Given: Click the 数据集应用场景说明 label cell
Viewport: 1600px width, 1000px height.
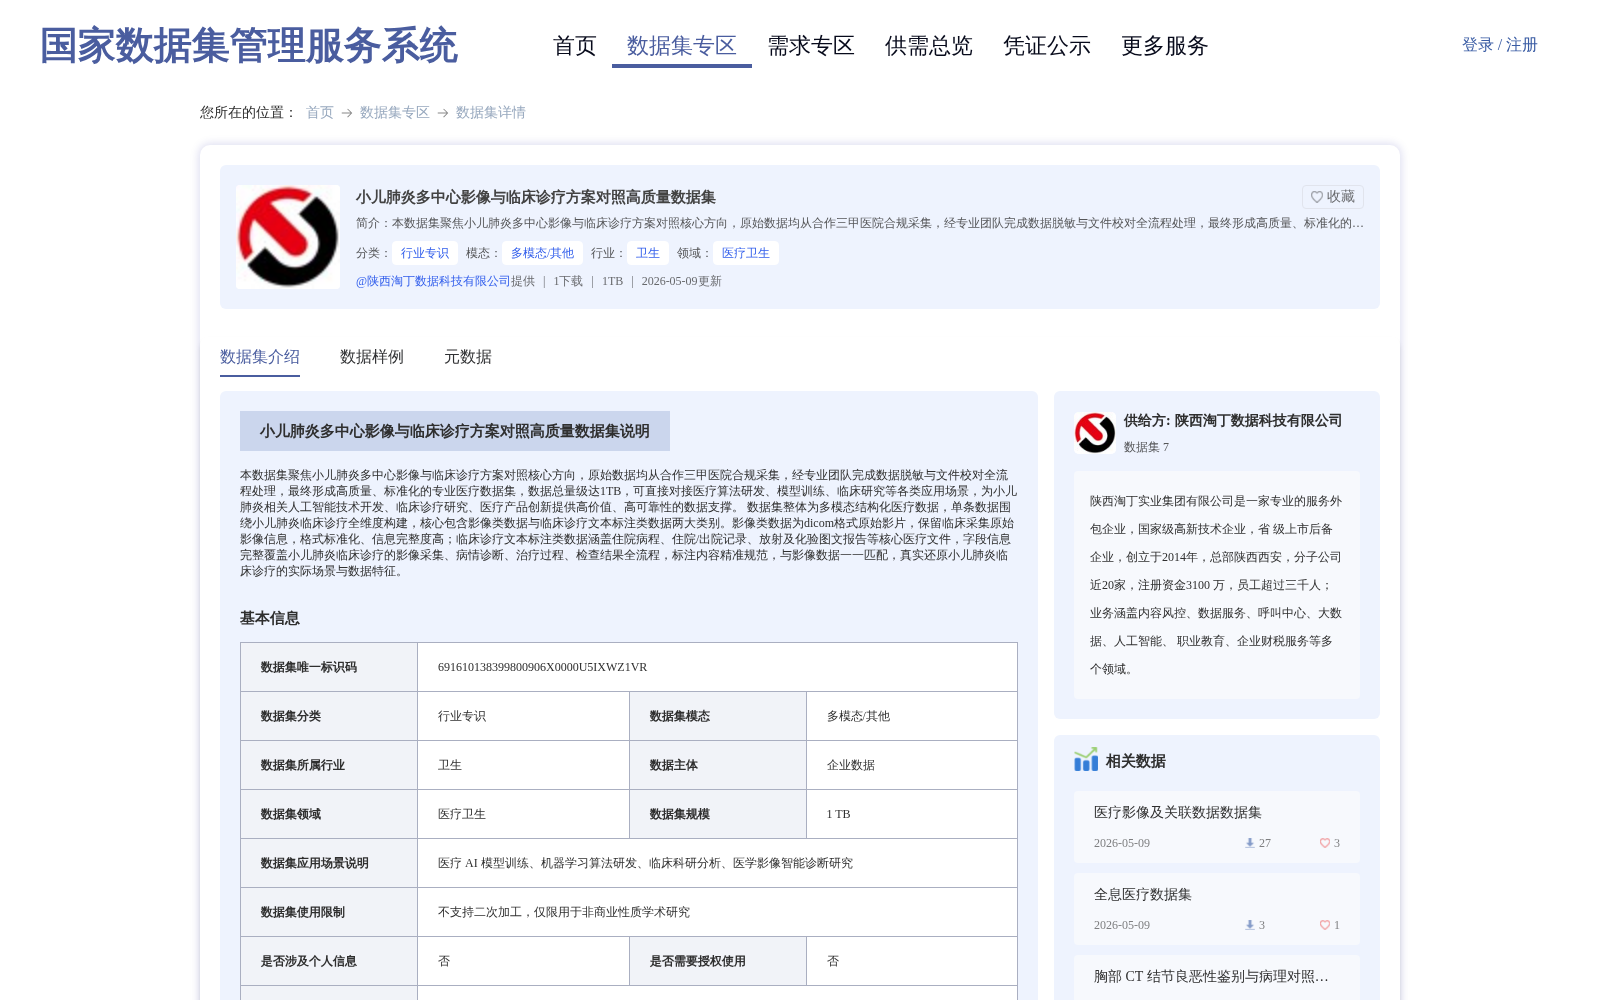Looking at the screenshot, I should [329, 863].
